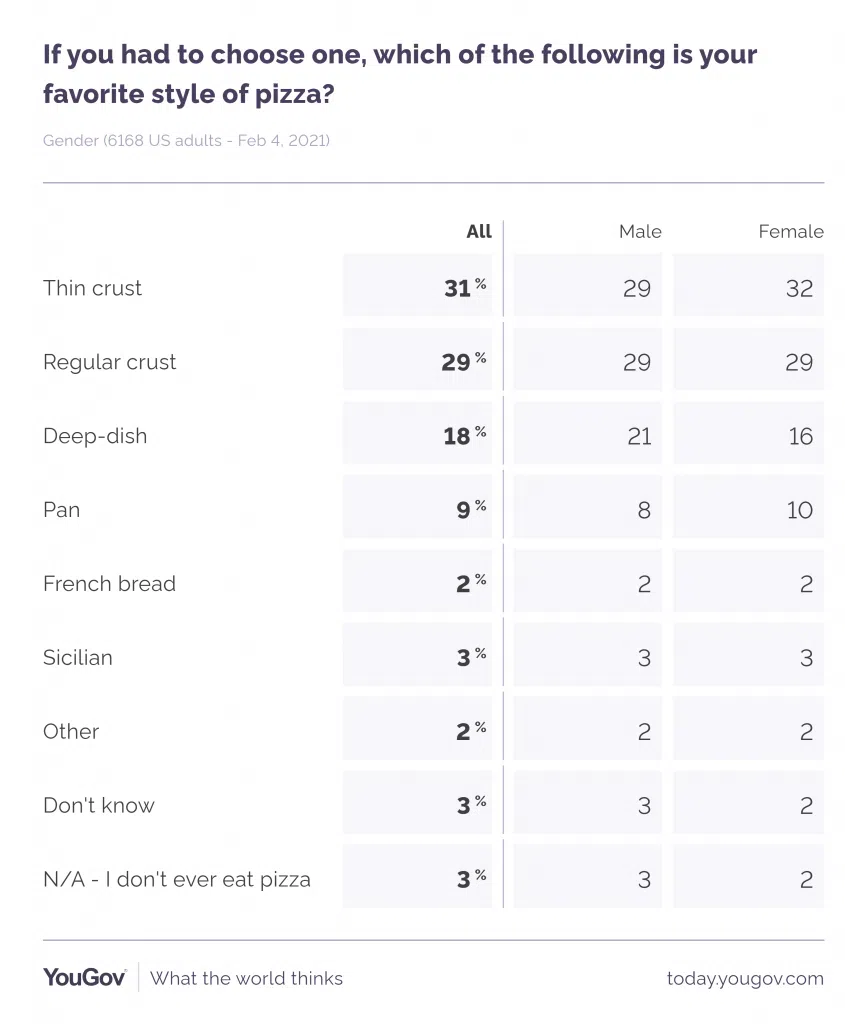Click the Thin crust row label
845x1024 pixels.
(x=92, y=288)
